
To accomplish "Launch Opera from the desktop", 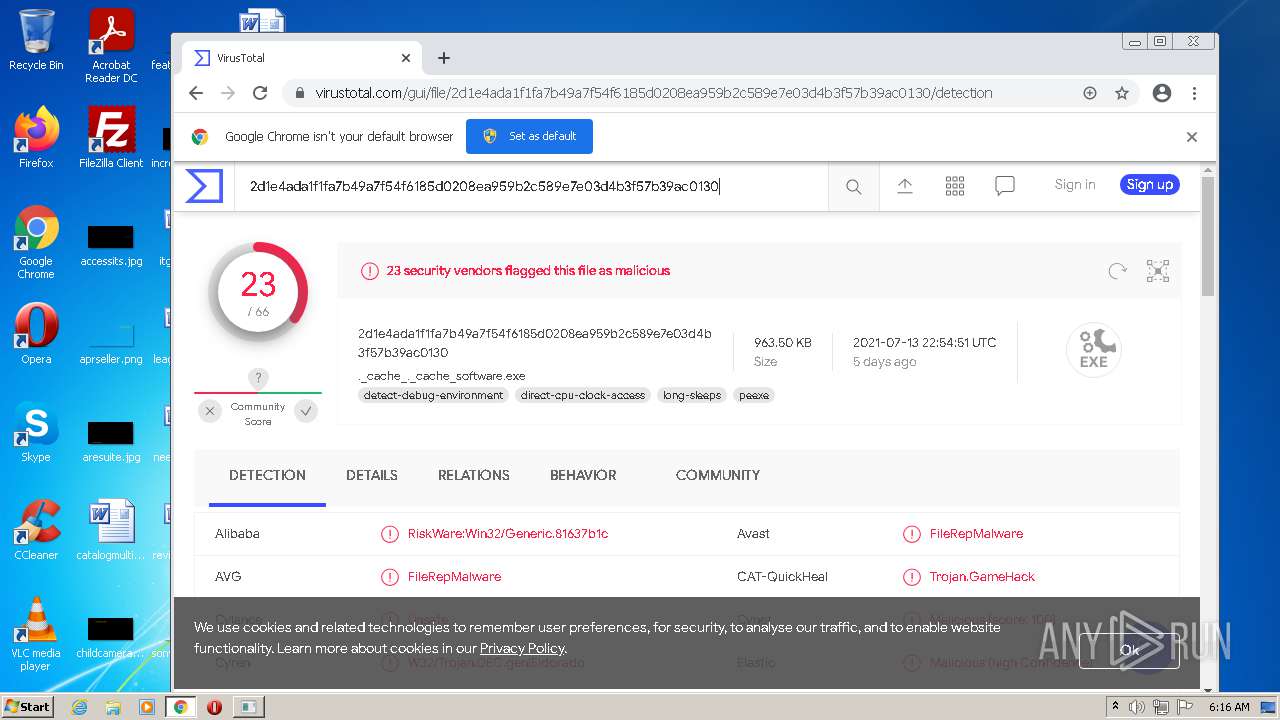I will click(x=36, y=333).
